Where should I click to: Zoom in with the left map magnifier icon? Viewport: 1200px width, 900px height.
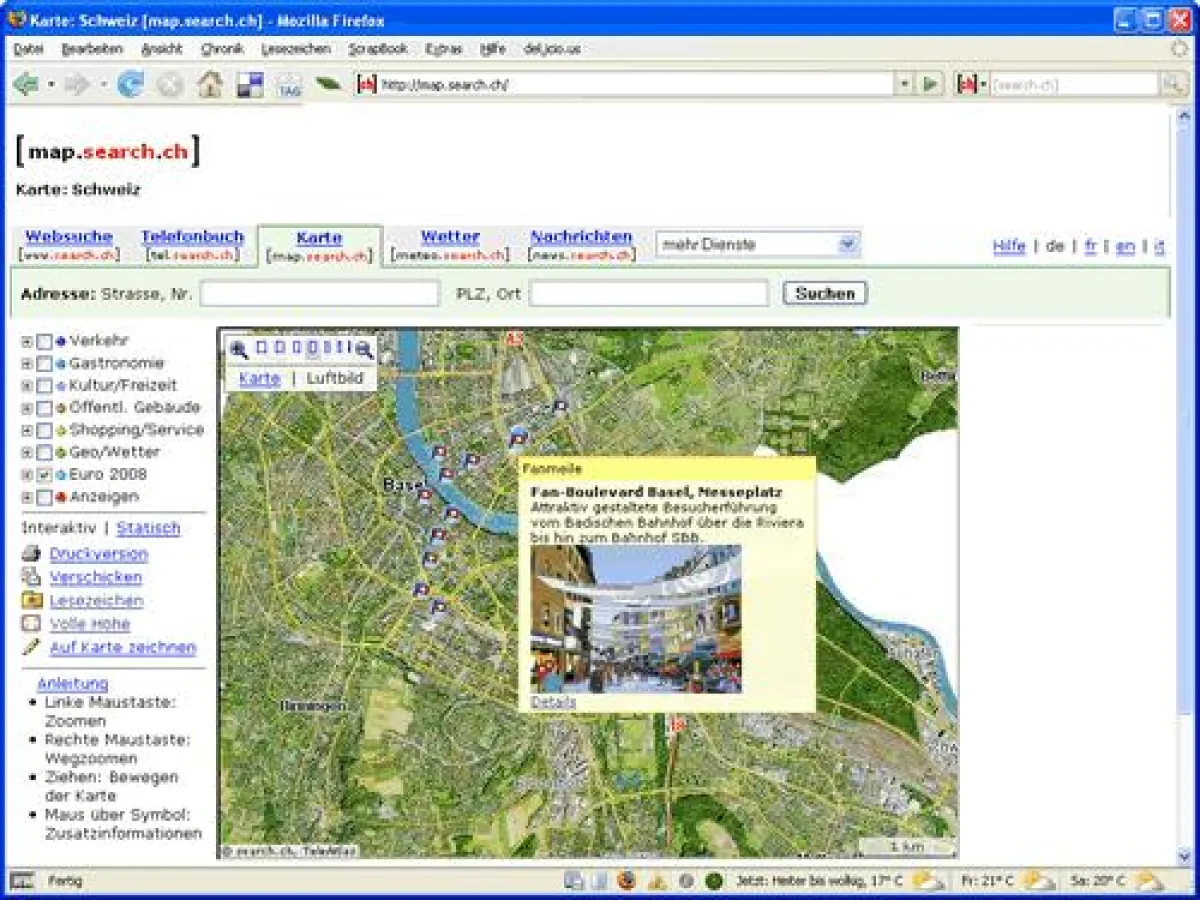[x=239, y=349]
